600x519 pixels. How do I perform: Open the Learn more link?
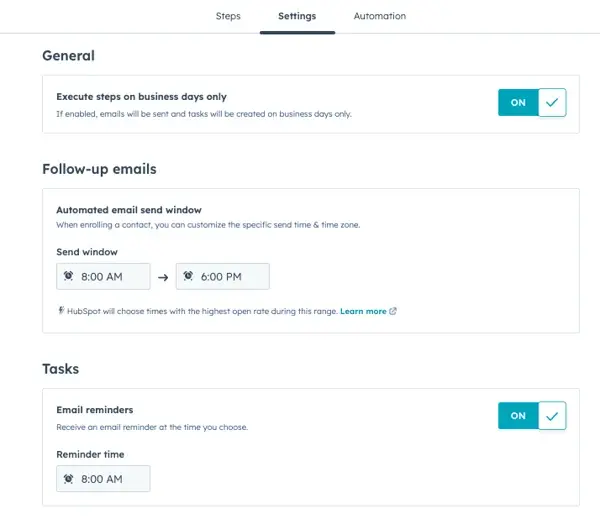(x=363, y=311)
